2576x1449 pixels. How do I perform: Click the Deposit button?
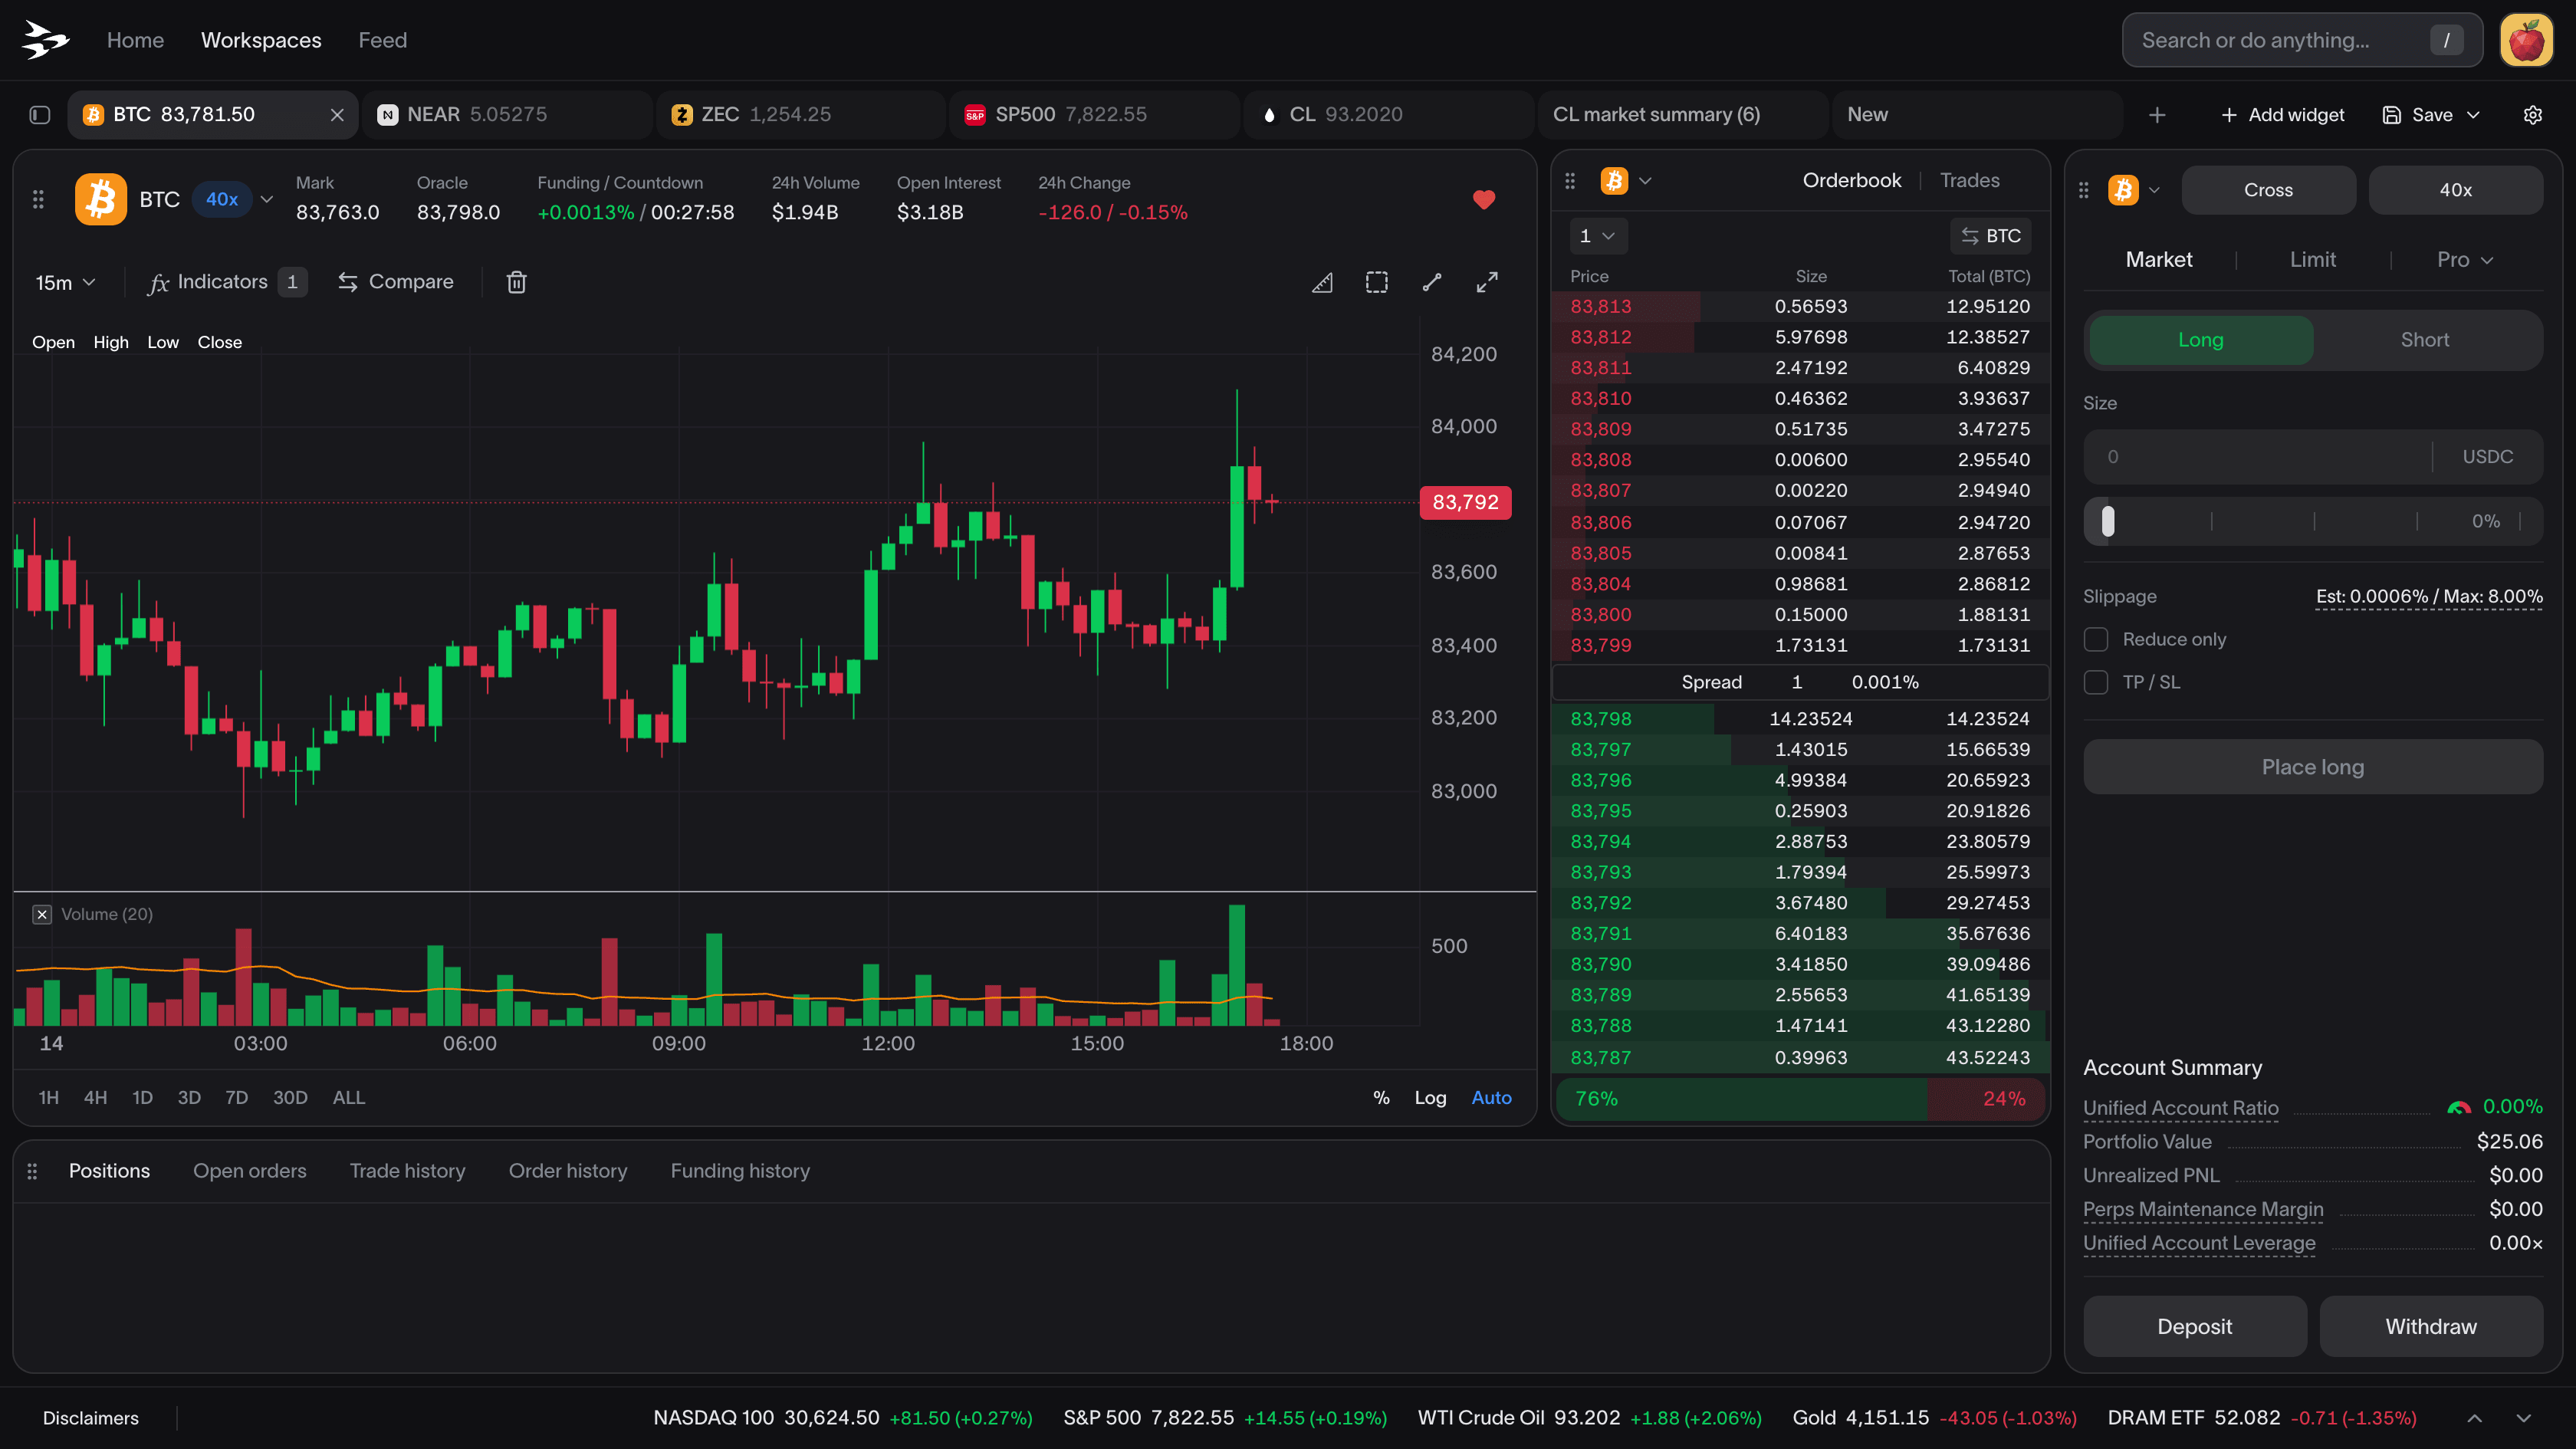[2194, 1327]
